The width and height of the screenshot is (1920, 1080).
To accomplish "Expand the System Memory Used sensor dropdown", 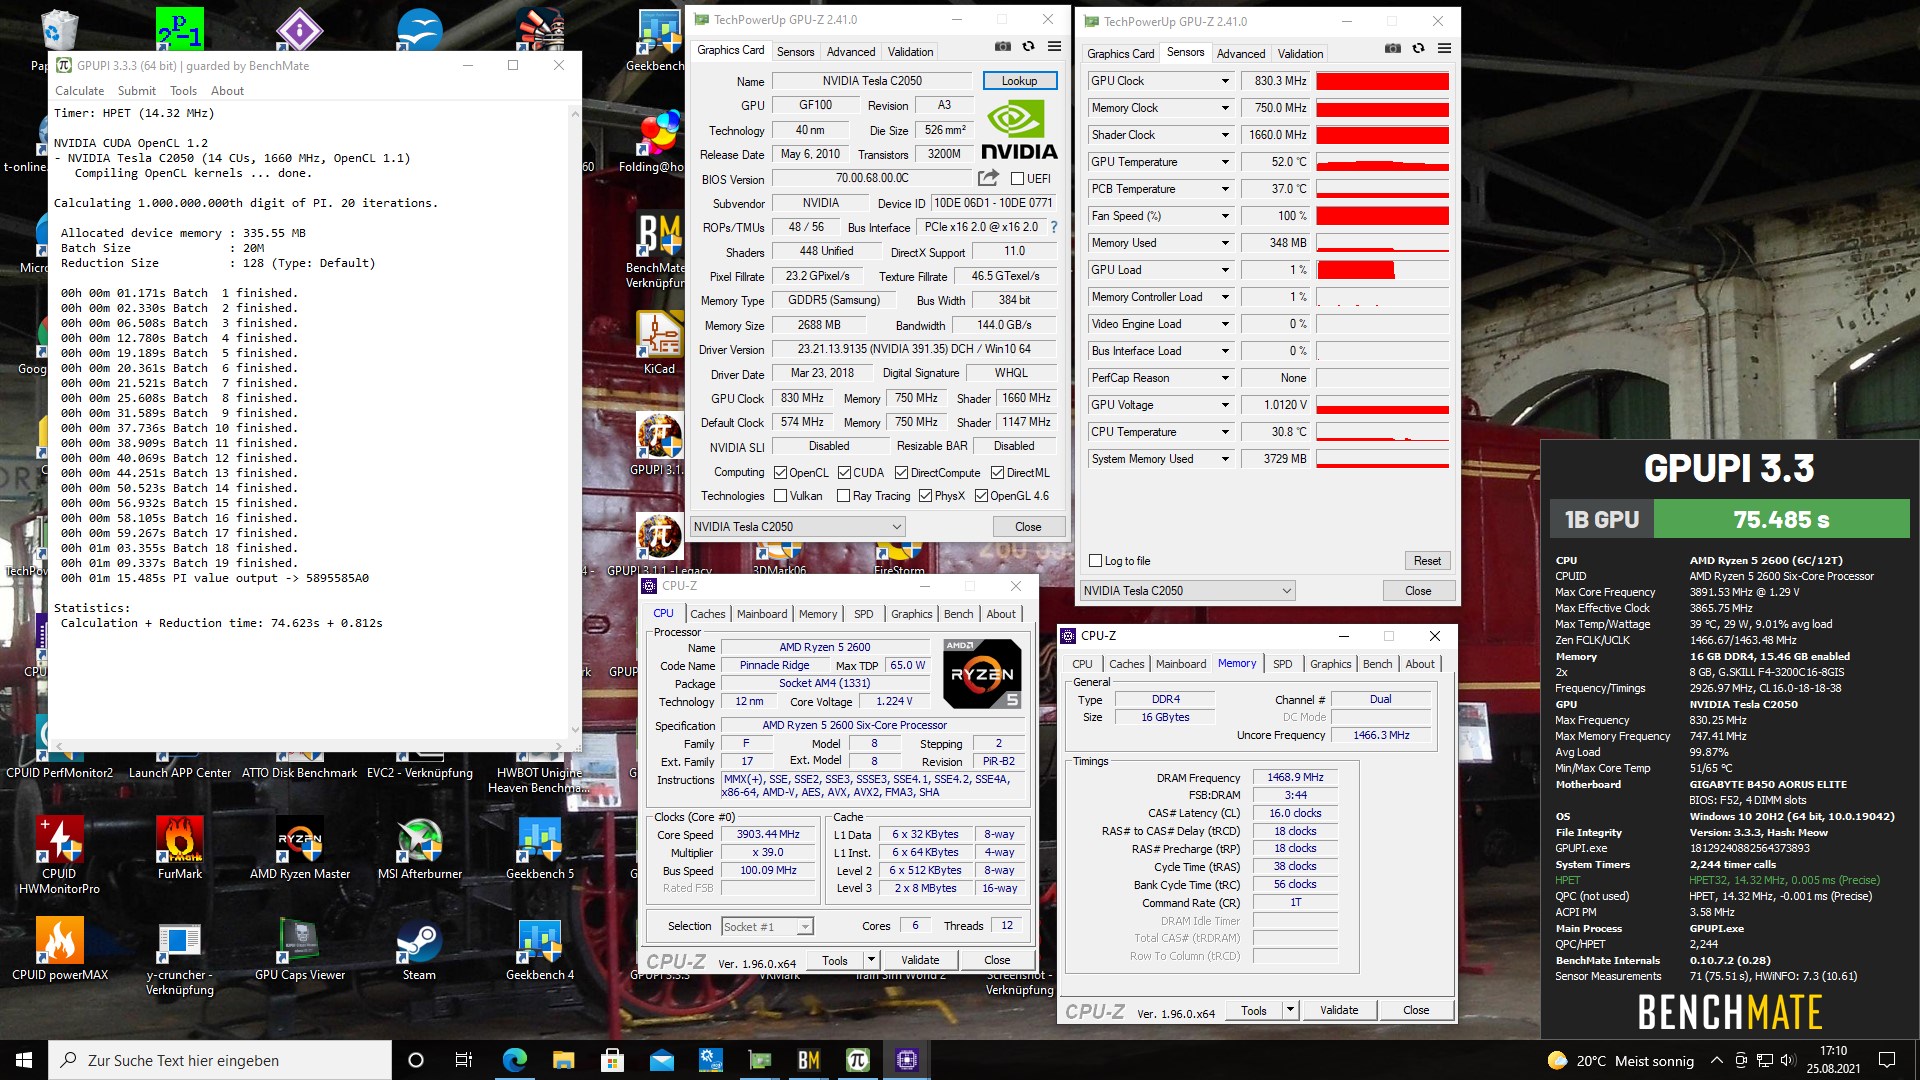I will (1225, 459).
